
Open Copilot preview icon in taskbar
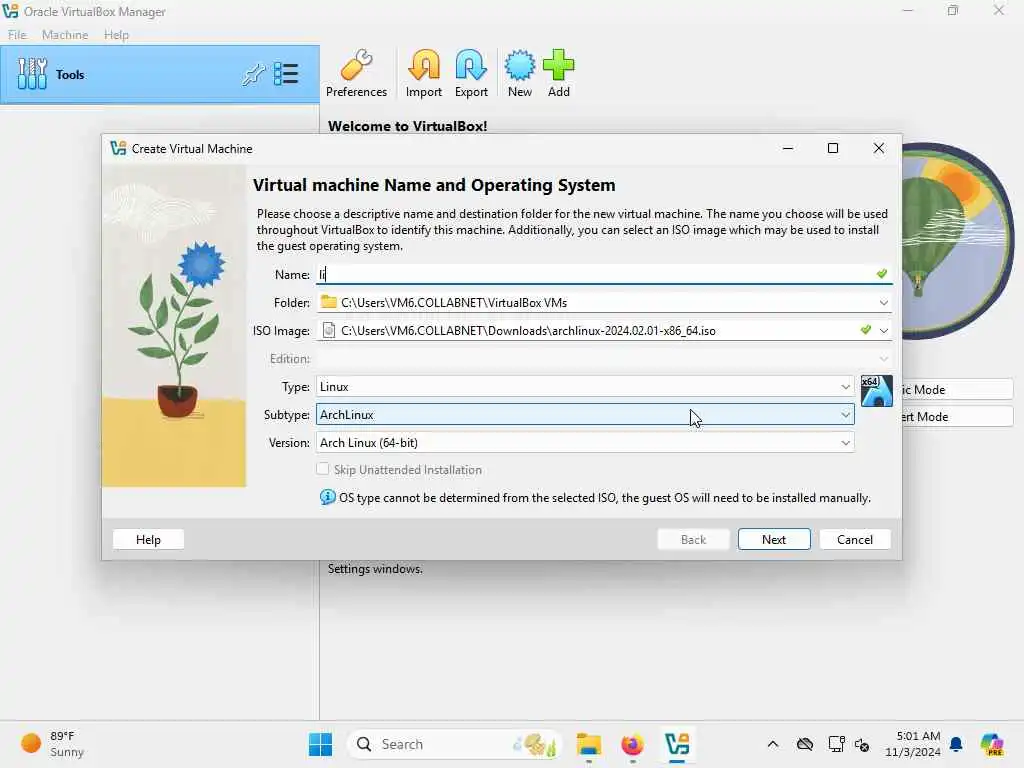(x=991, y=744)
